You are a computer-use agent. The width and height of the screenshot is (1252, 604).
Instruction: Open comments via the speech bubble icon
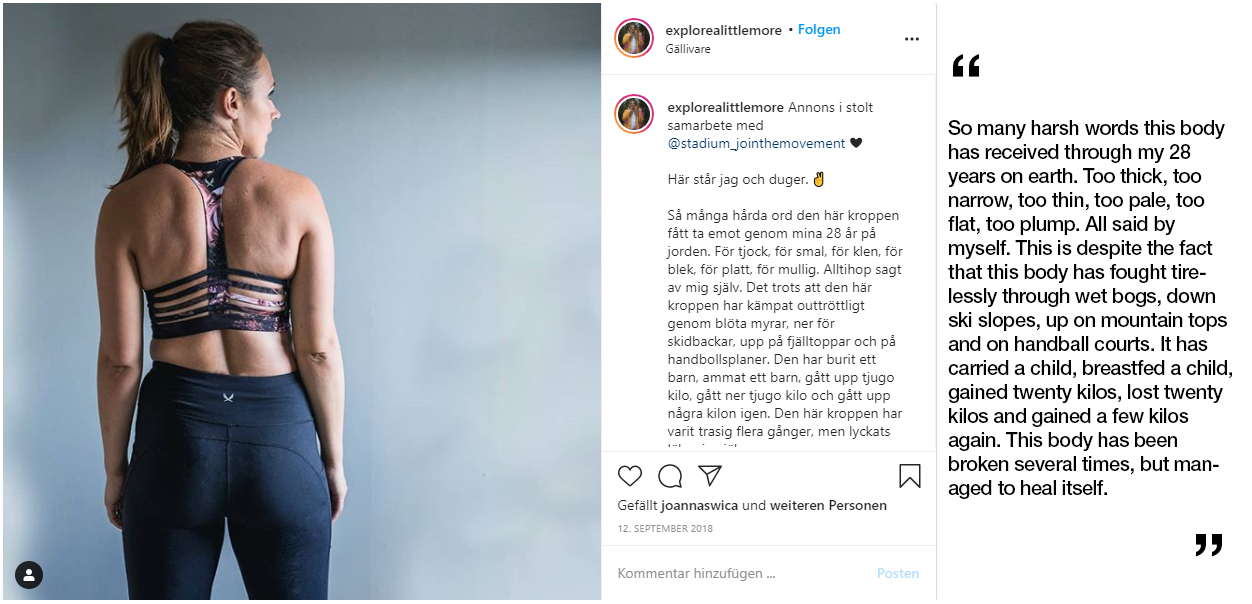click(671, 476)
